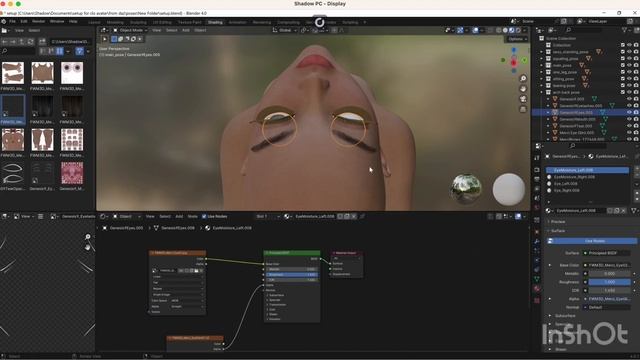Click the blue Z axis on navigation gizmo
The height and width of the screenshot is (360, 640).
[x=514, y=50]
